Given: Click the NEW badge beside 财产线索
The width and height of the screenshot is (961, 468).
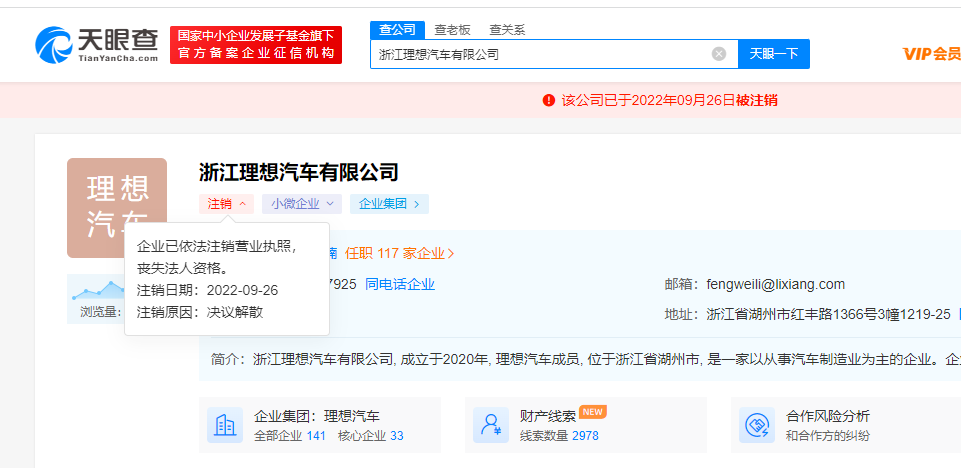Looking at the screenshot, I should point(593,412).
